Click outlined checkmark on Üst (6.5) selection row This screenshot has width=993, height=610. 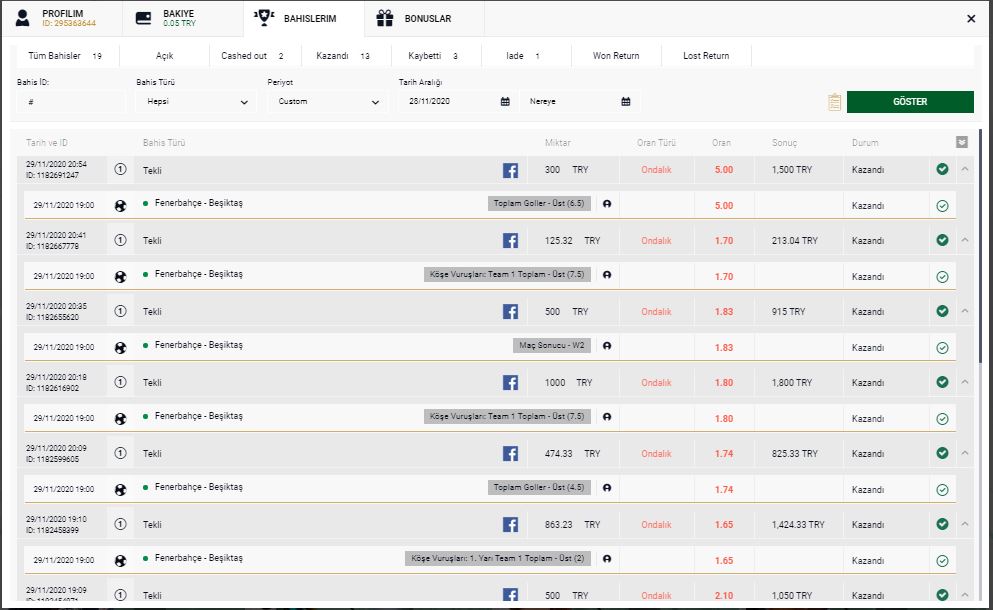pos(942,206)
